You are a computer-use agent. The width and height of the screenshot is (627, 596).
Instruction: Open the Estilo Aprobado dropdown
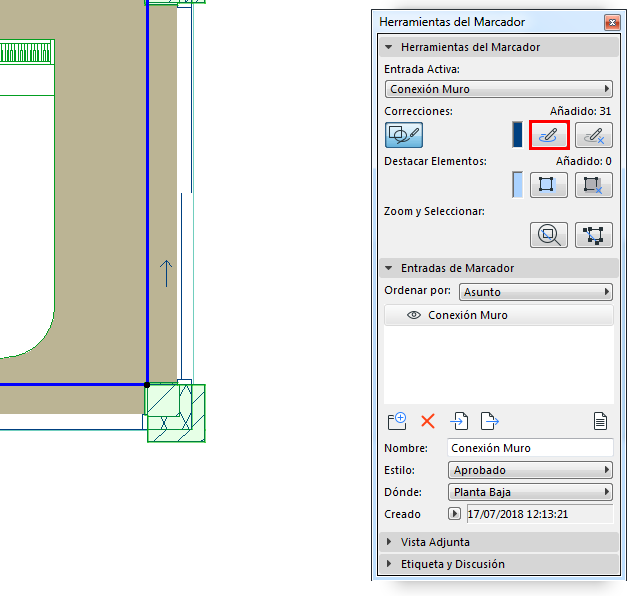click(530, 470)
